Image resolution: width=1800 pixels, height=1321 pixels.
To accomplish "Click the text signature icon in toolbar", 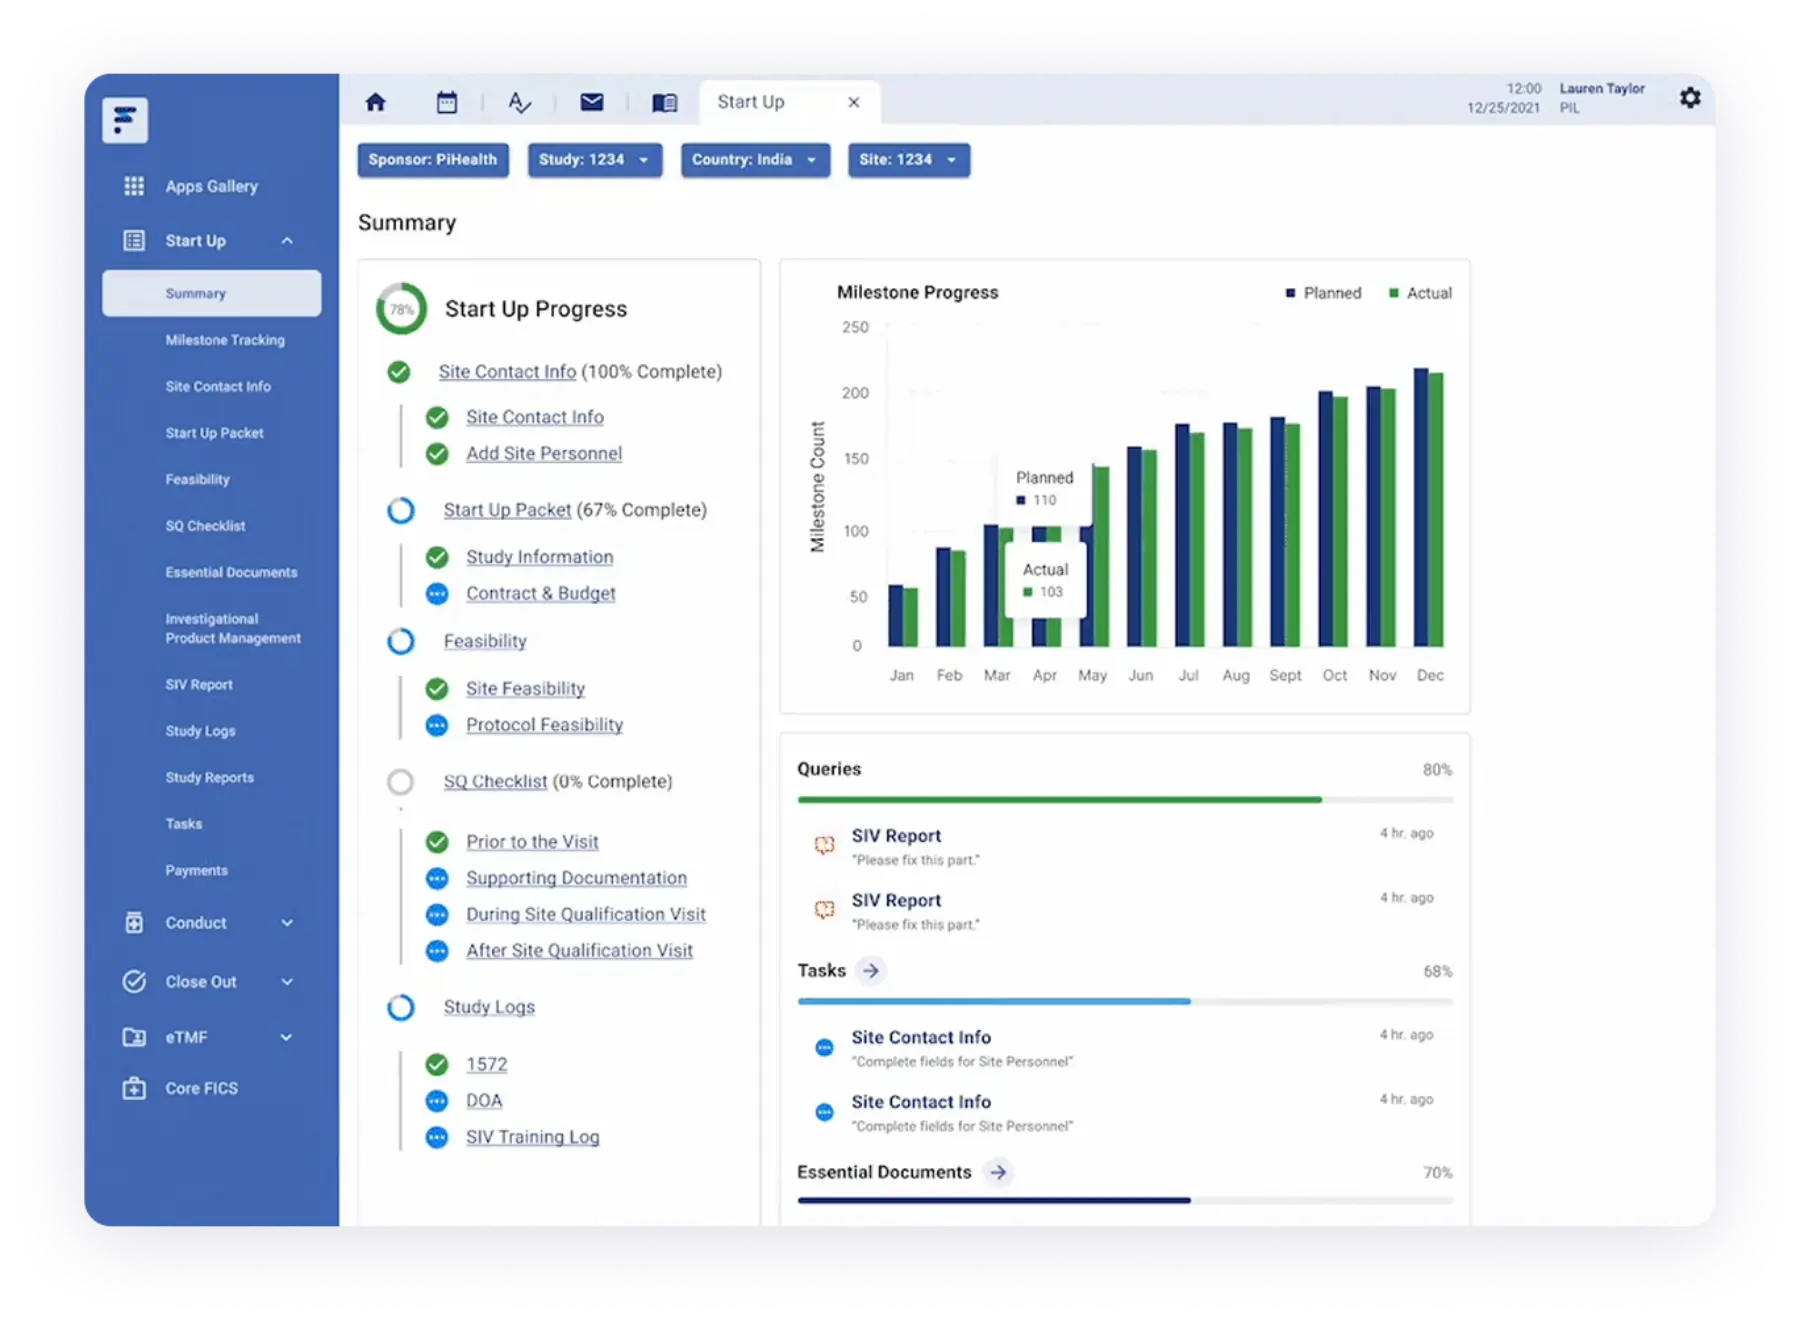I will tap(519, 102).
